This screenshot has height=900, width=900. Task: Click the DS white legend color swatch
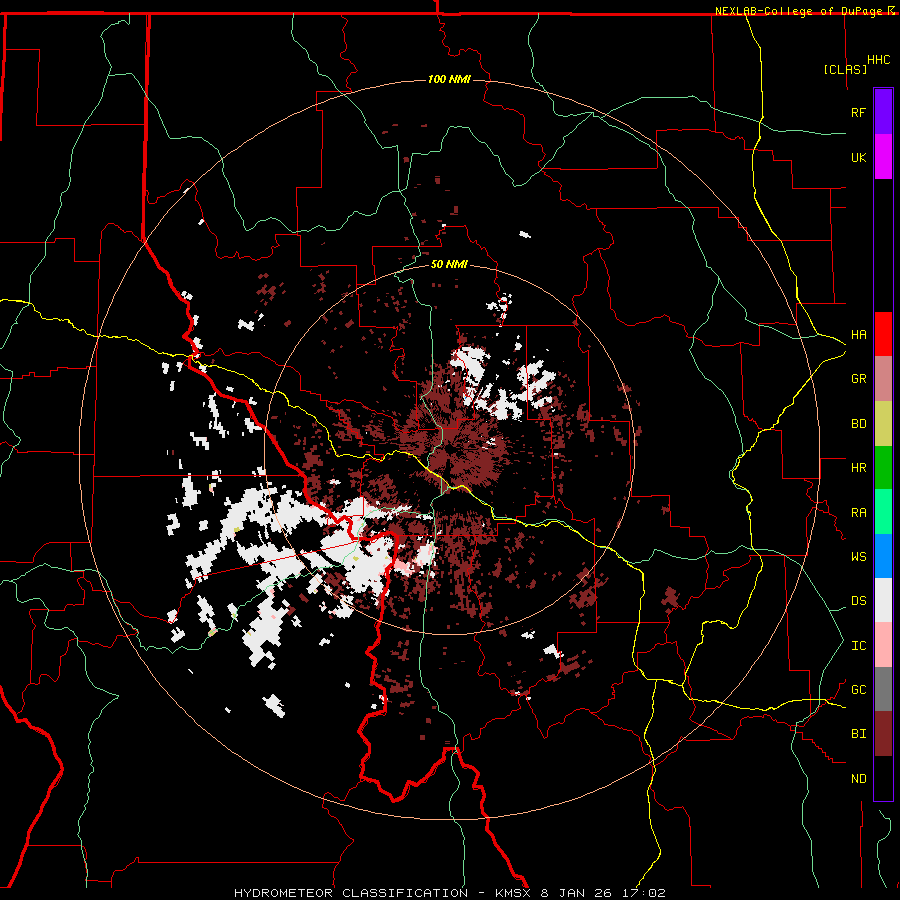pyautogui.click(x=883, y=600)
